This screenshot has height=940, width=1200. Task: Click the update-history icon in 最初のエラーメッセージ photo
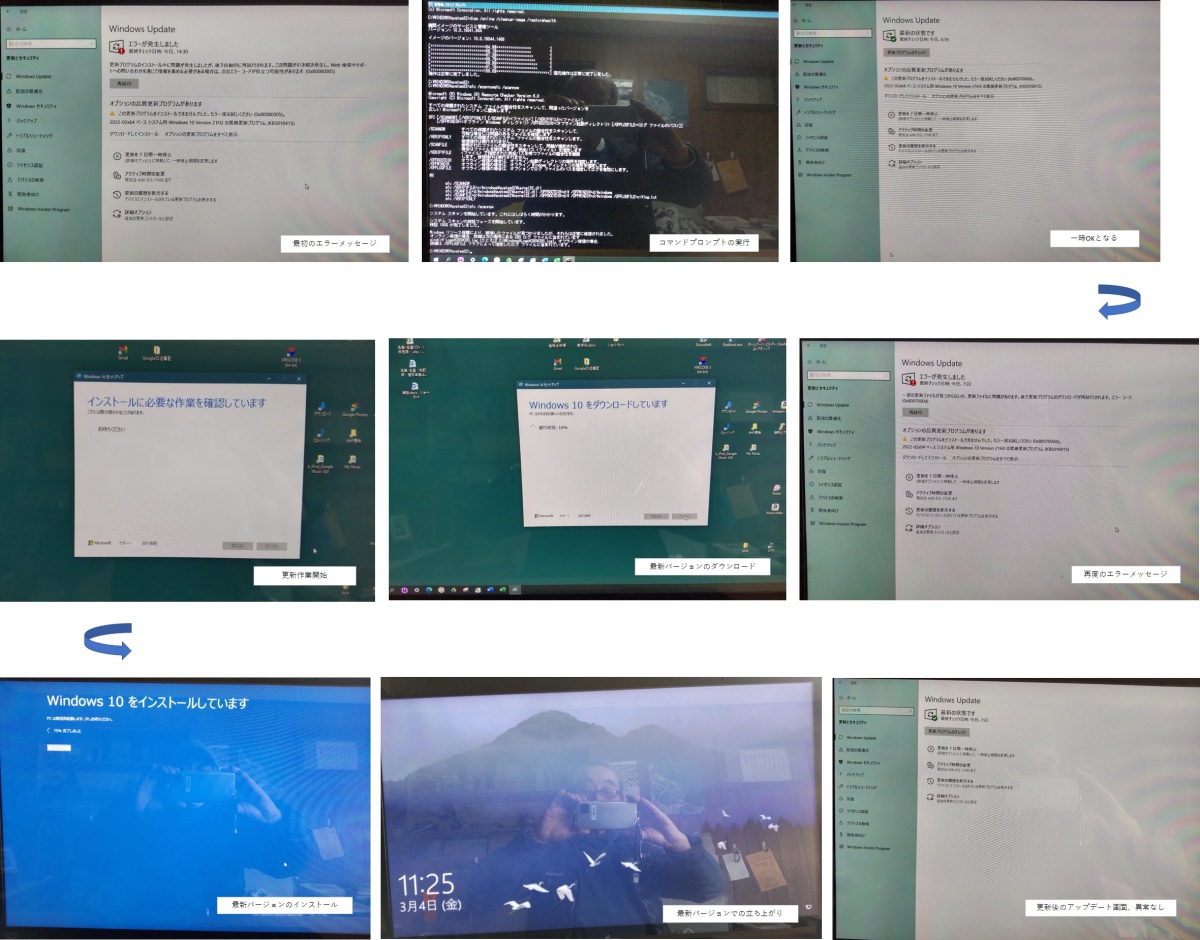pos(117,194)
